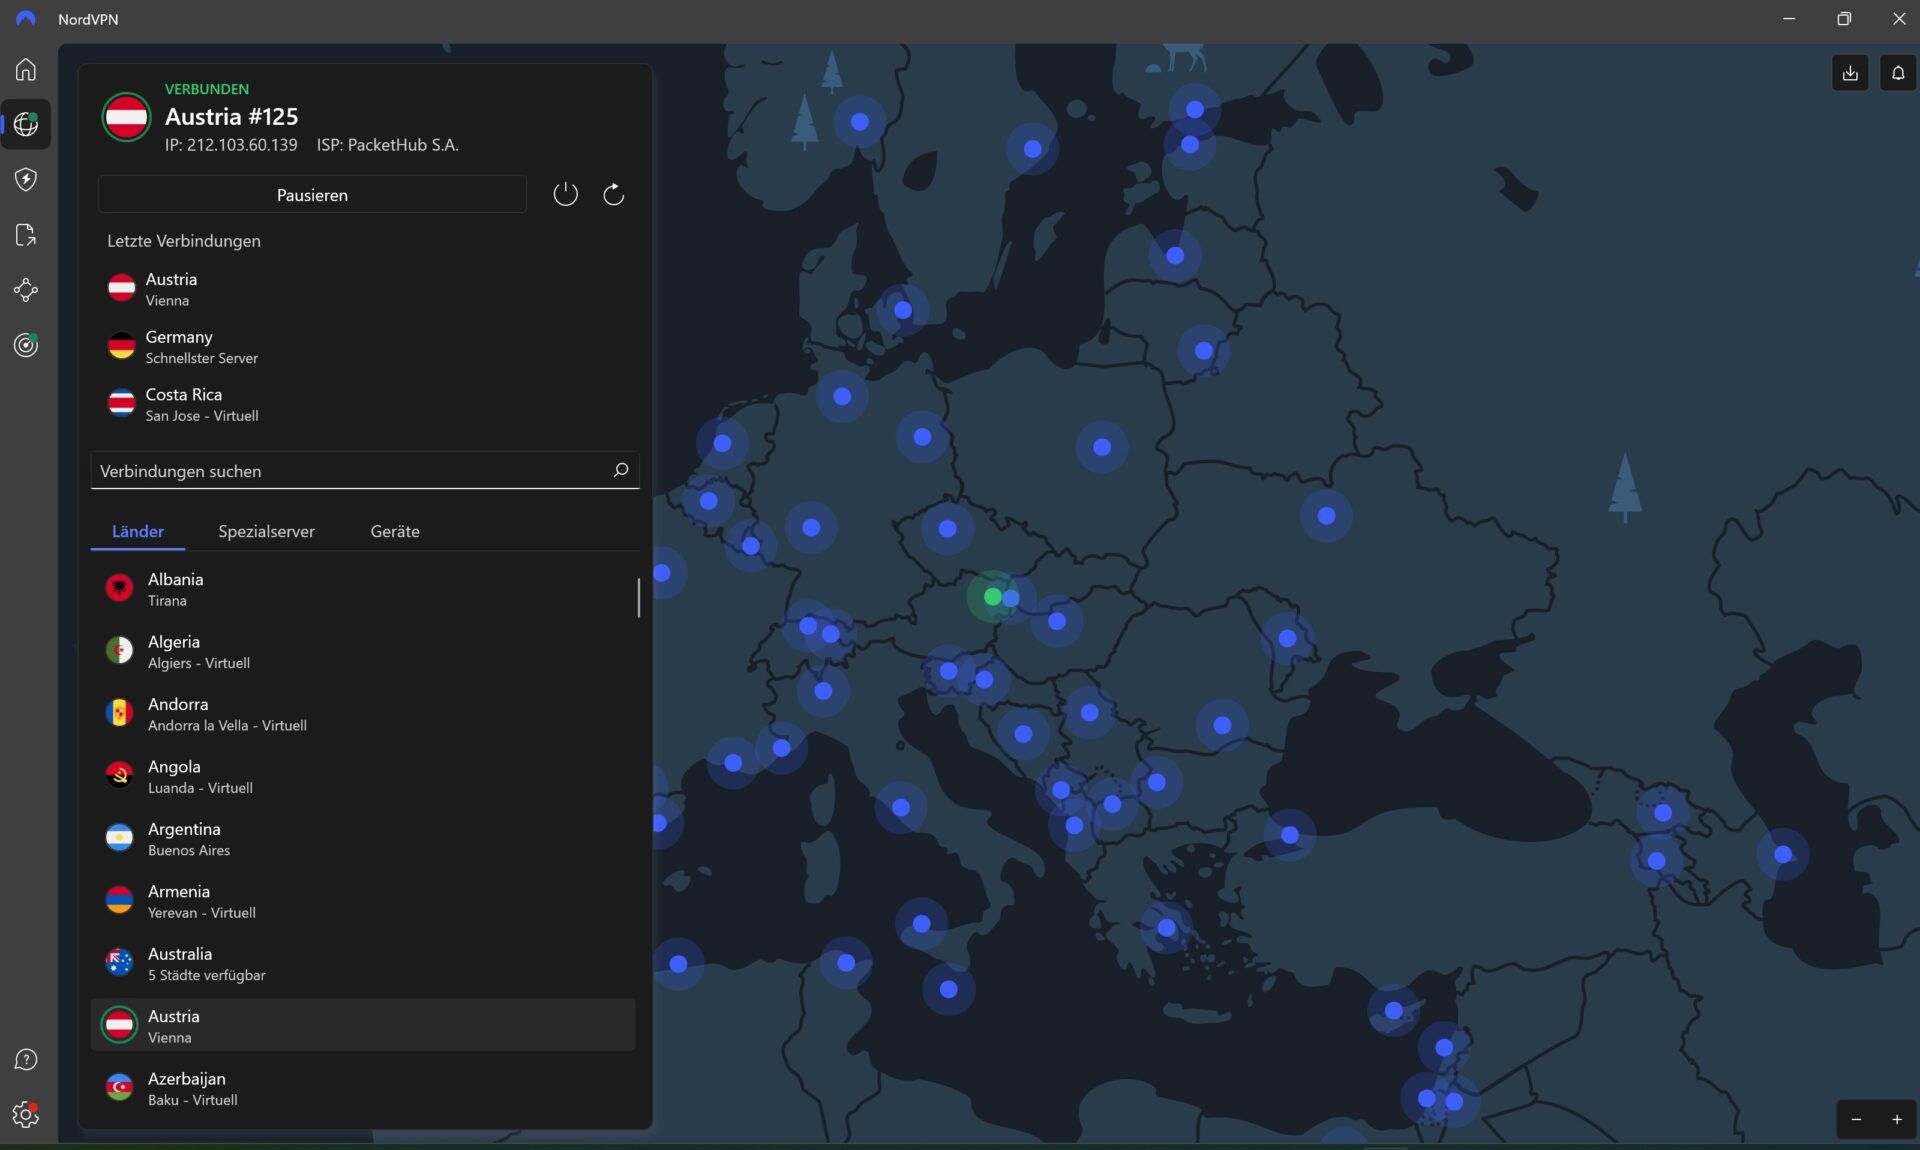Connect to Argentina Buenos Aires
1920x1150 pixels.
[363, 839]
